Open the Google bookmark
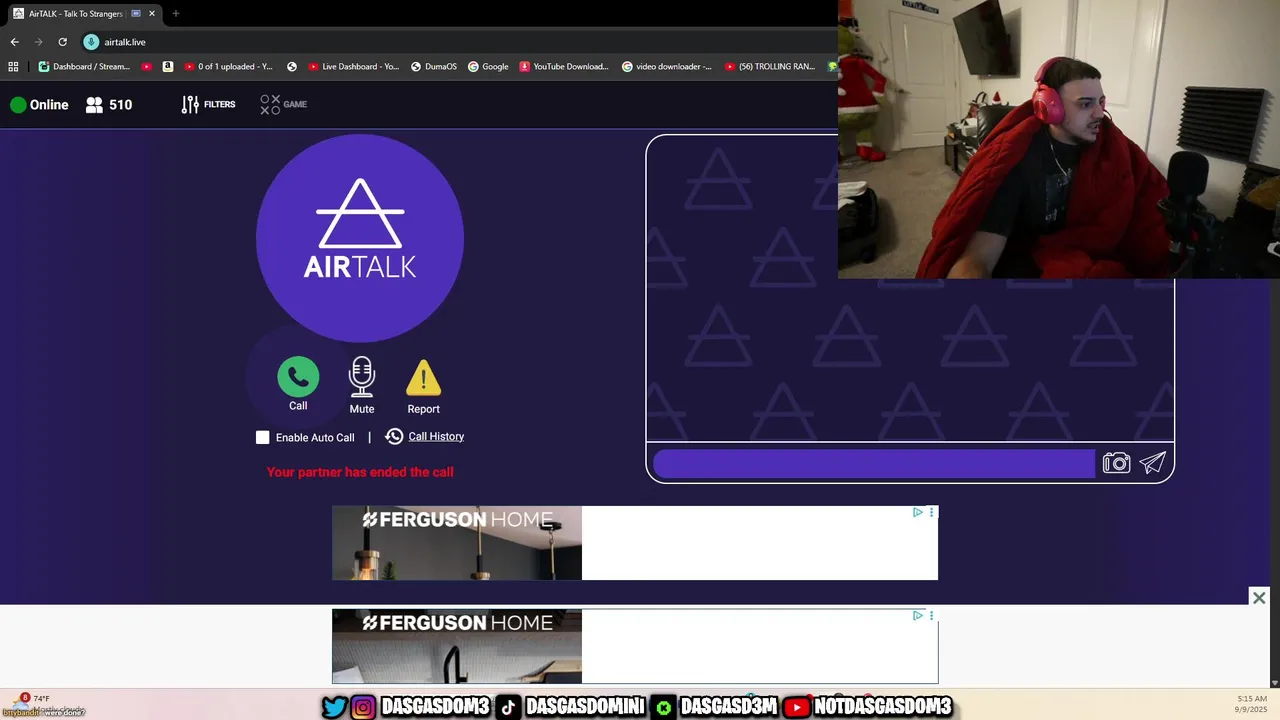This screenshot has width=1280, height=720. [x=488, y=67]
